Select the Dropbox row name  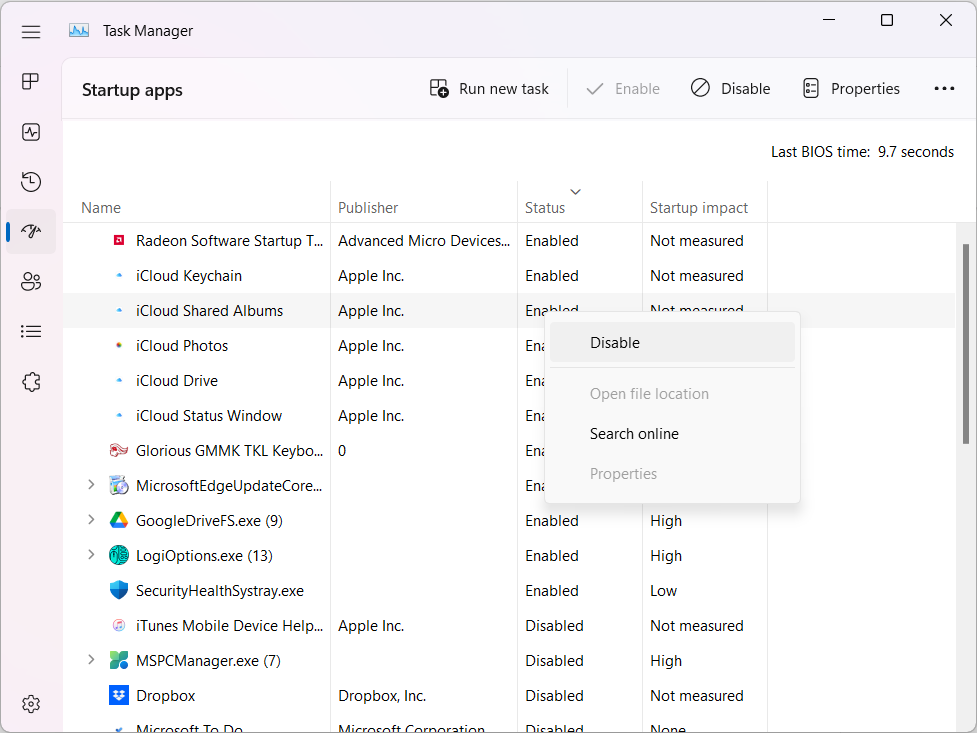point(166,696)
